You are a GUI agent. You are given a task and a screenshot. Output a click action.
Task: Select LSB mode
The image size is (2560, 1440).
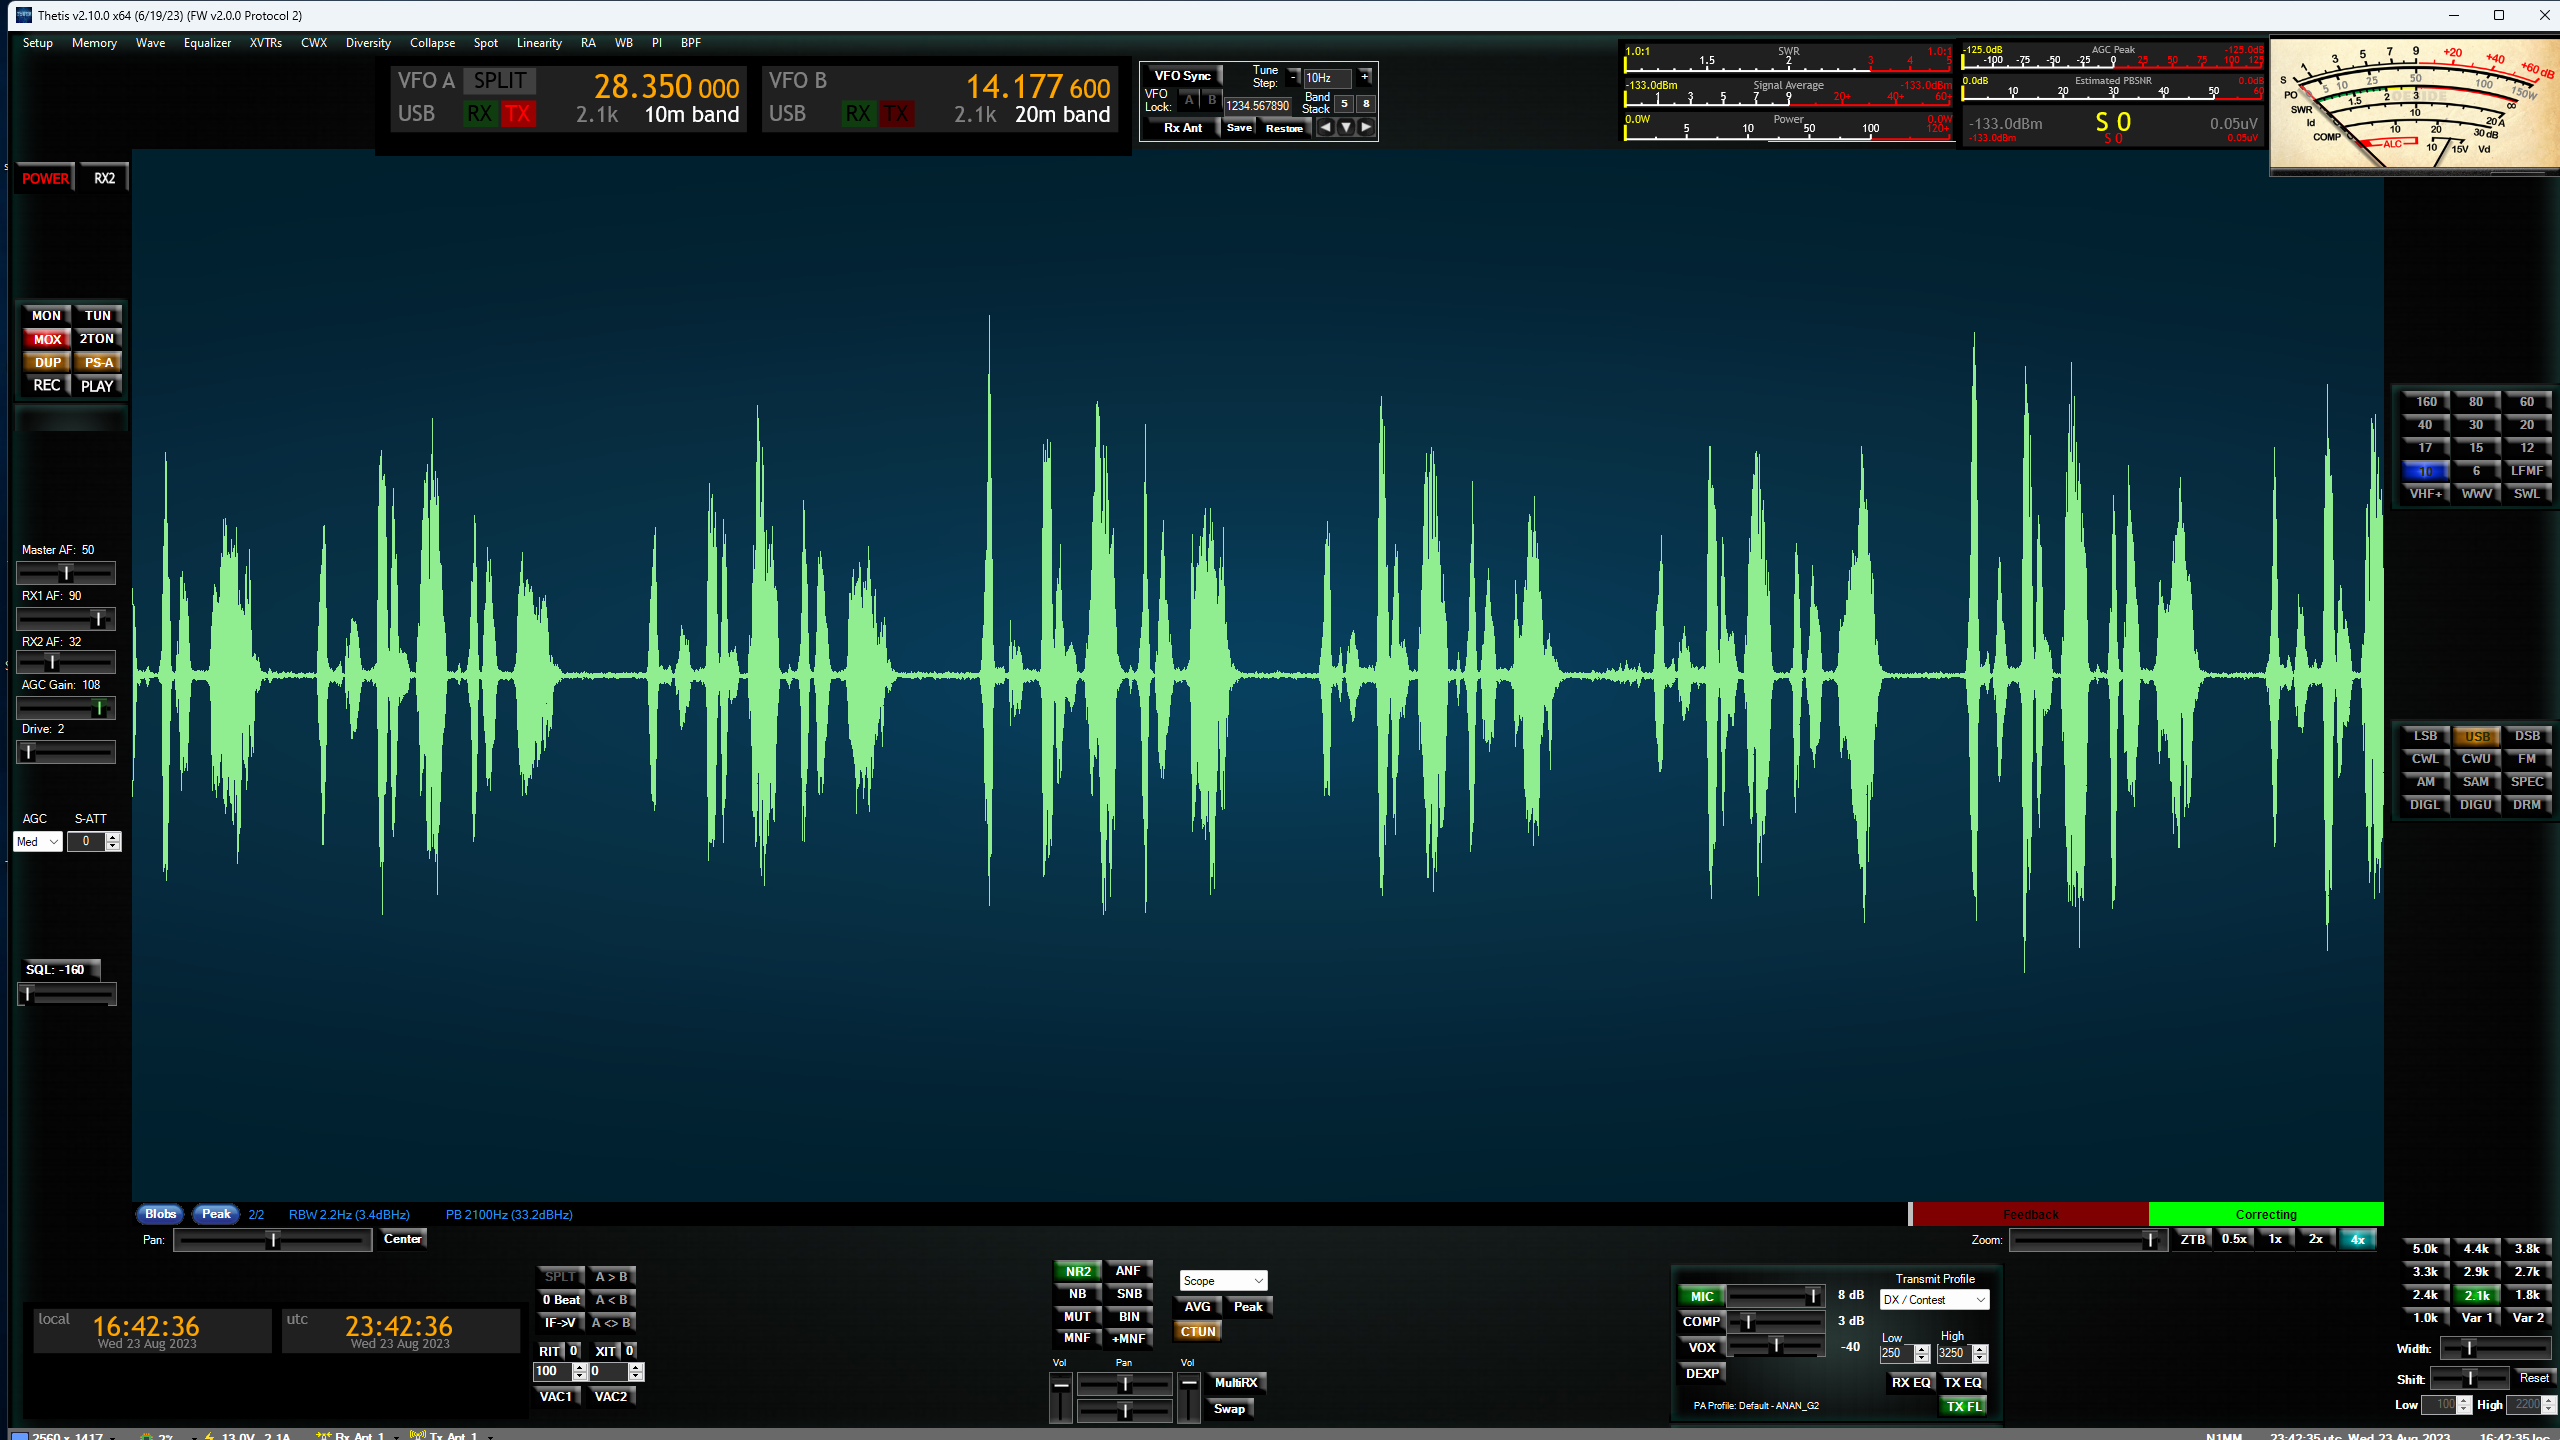[x=2425, y=736]
